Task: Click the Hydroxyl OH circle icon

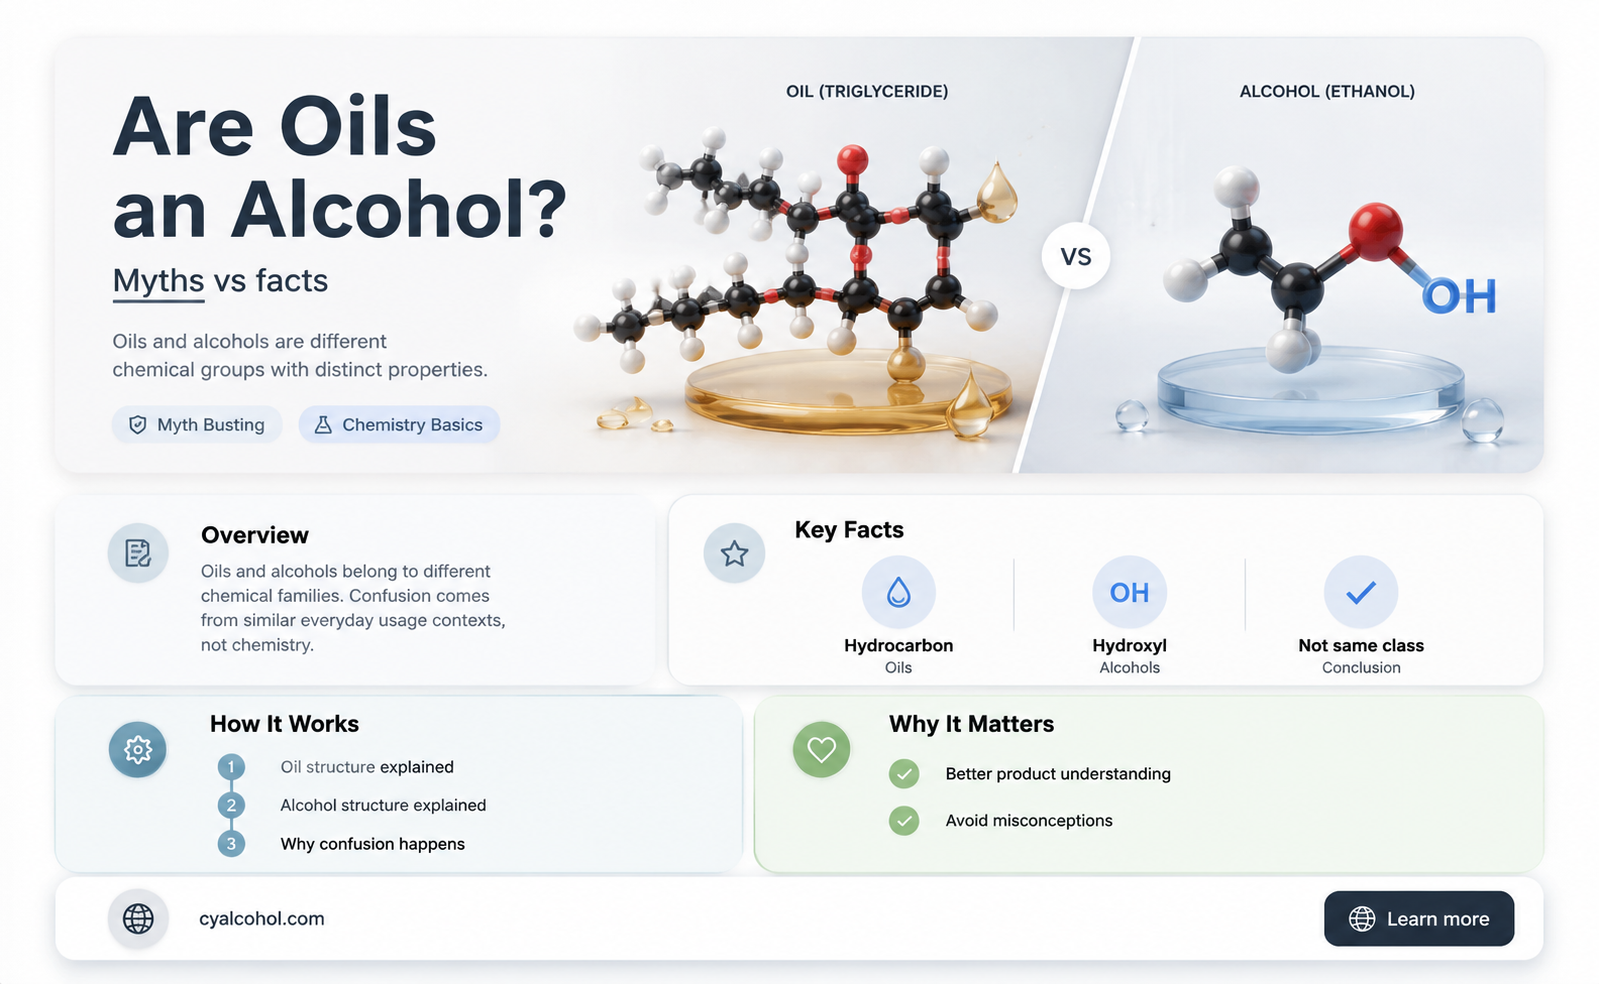Action: 1129,593
